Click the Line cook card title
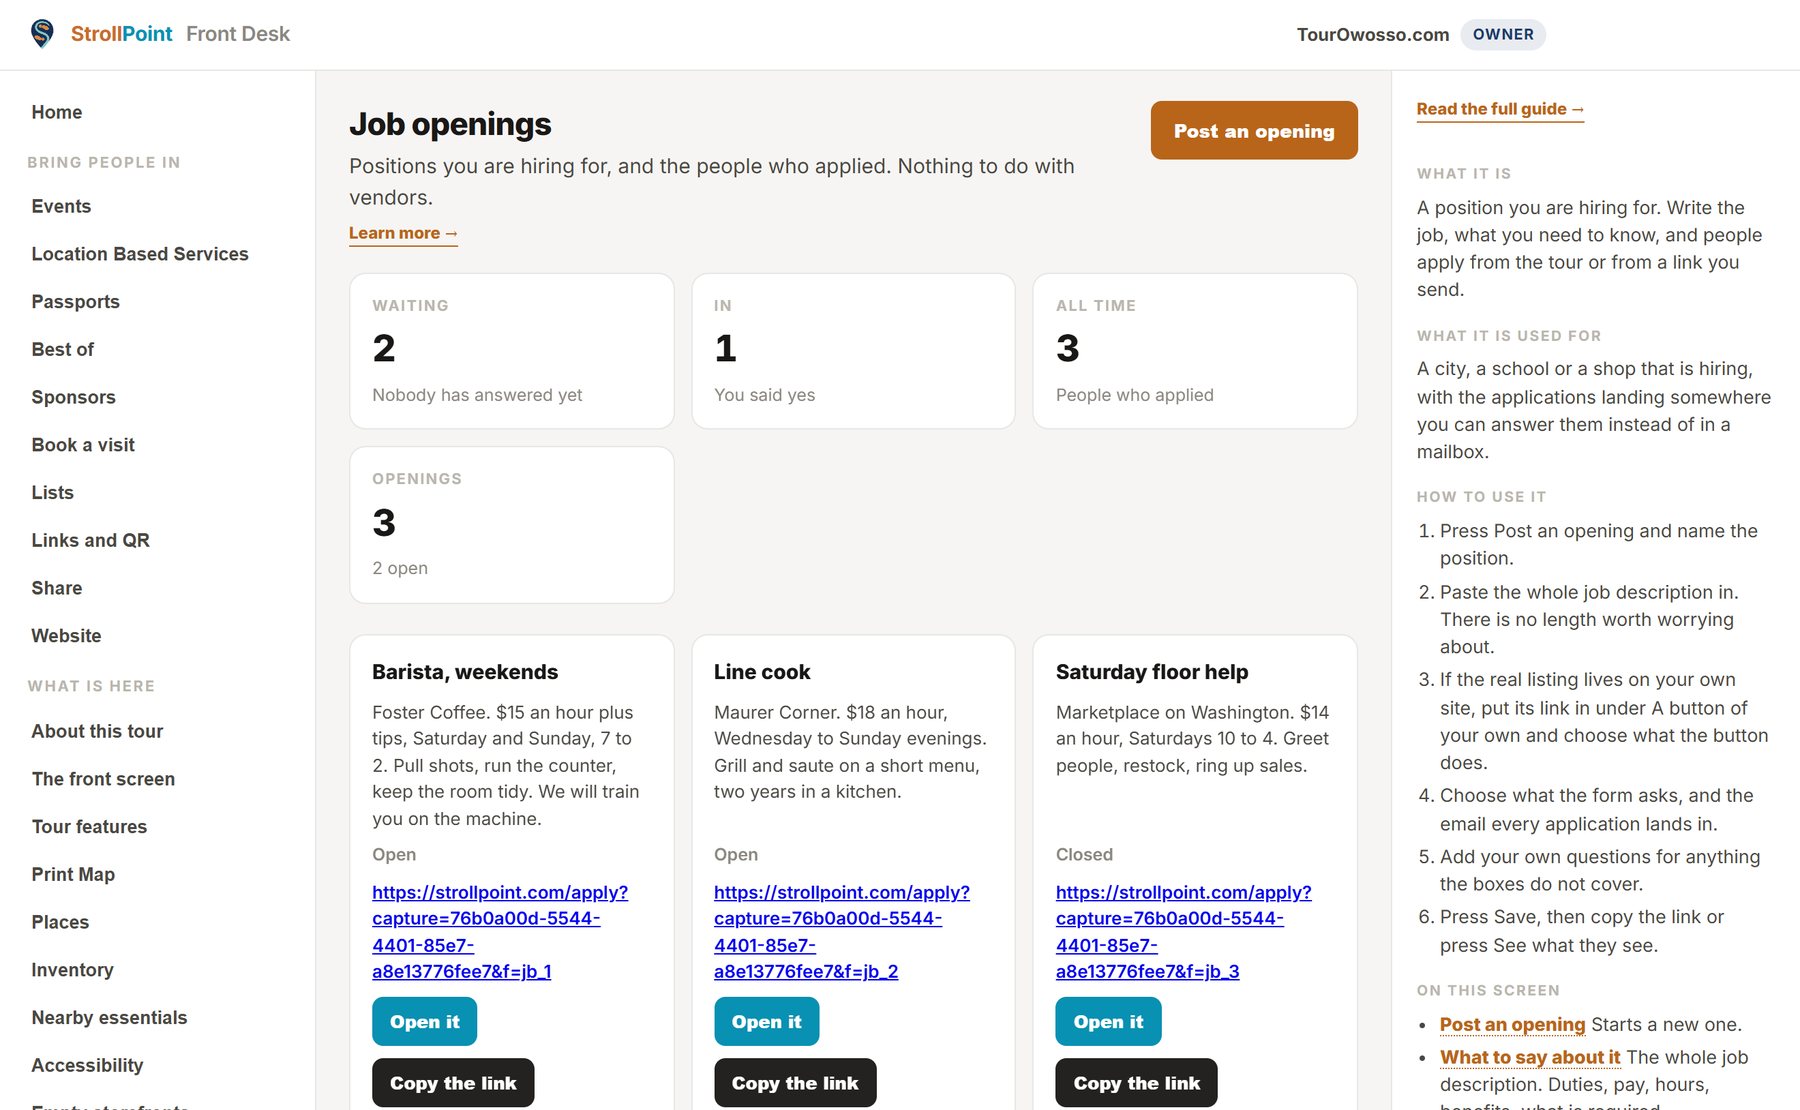Screen dimensions: 1800x1110 point(762,672)
